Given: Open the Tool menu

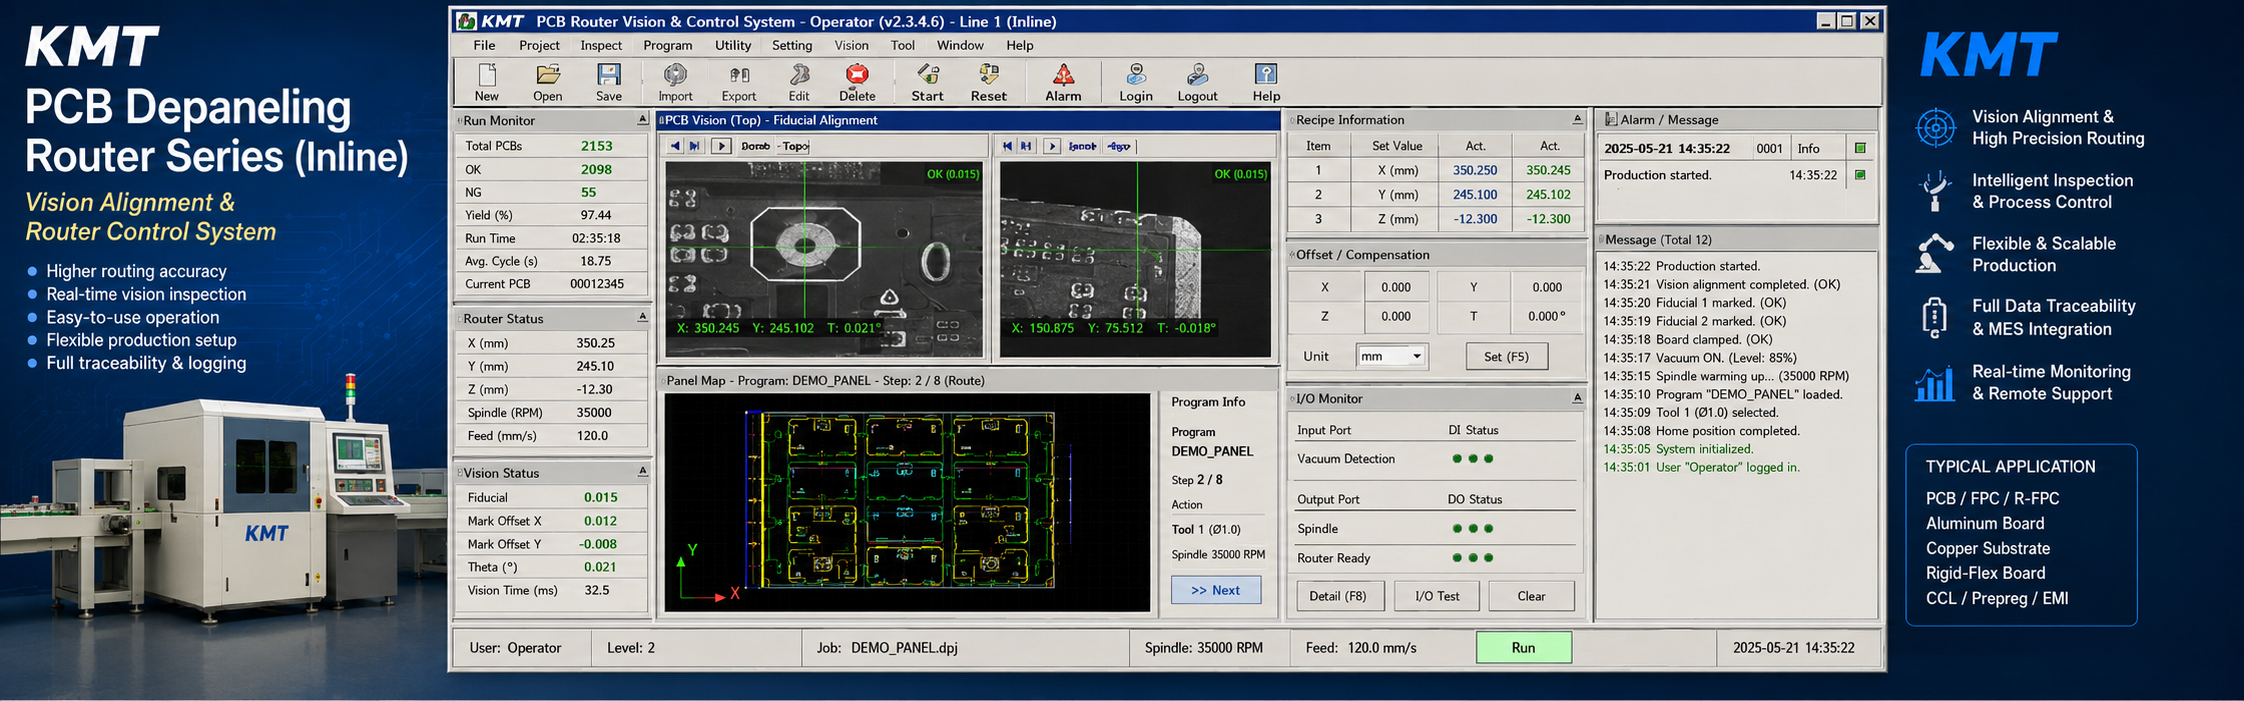Looking at the screenshot, I should 903,45.
